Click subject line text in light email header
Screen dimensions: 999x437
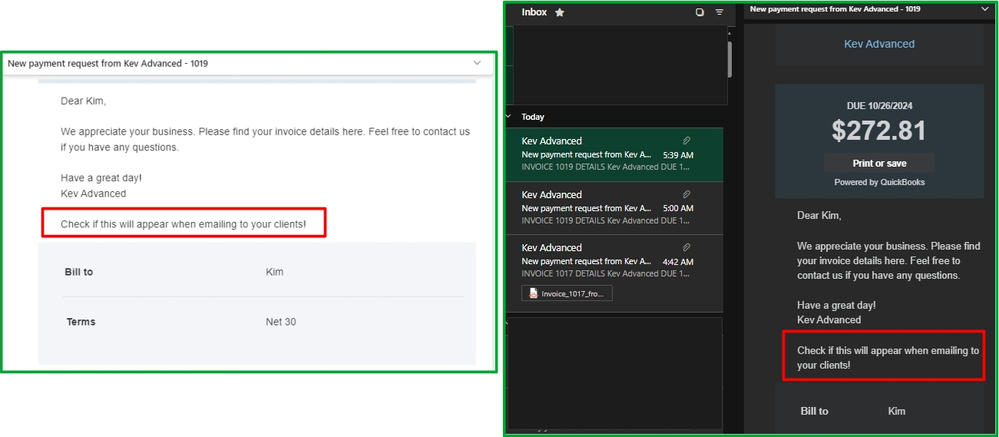click(108, 64)
